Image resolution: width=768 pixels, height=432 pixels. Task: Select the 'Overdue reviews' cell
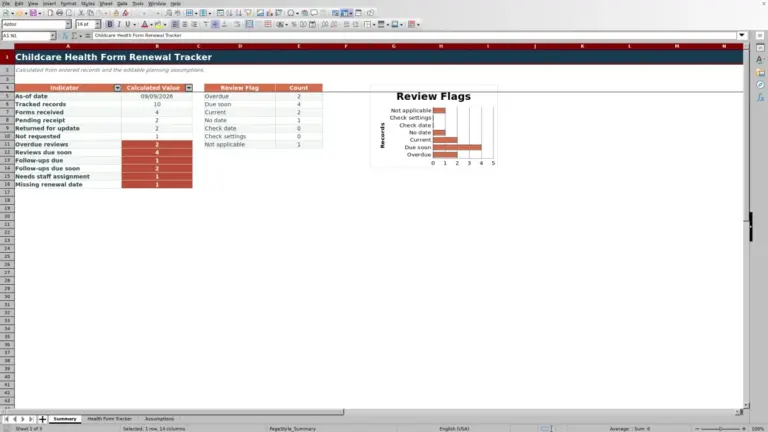[68, 144]
